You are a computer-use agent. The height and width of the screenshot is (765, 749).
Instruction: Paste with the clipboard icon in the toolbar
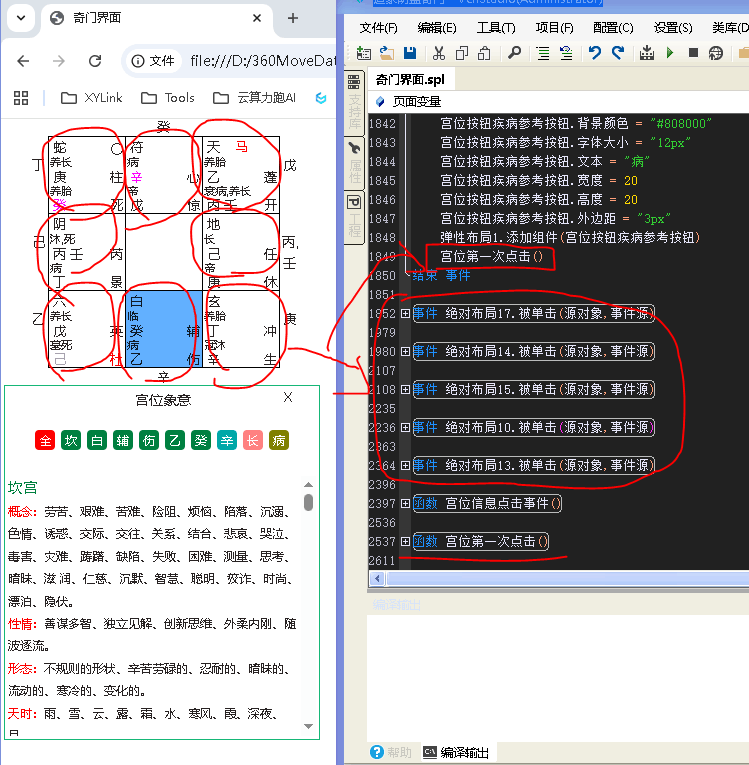484,53
